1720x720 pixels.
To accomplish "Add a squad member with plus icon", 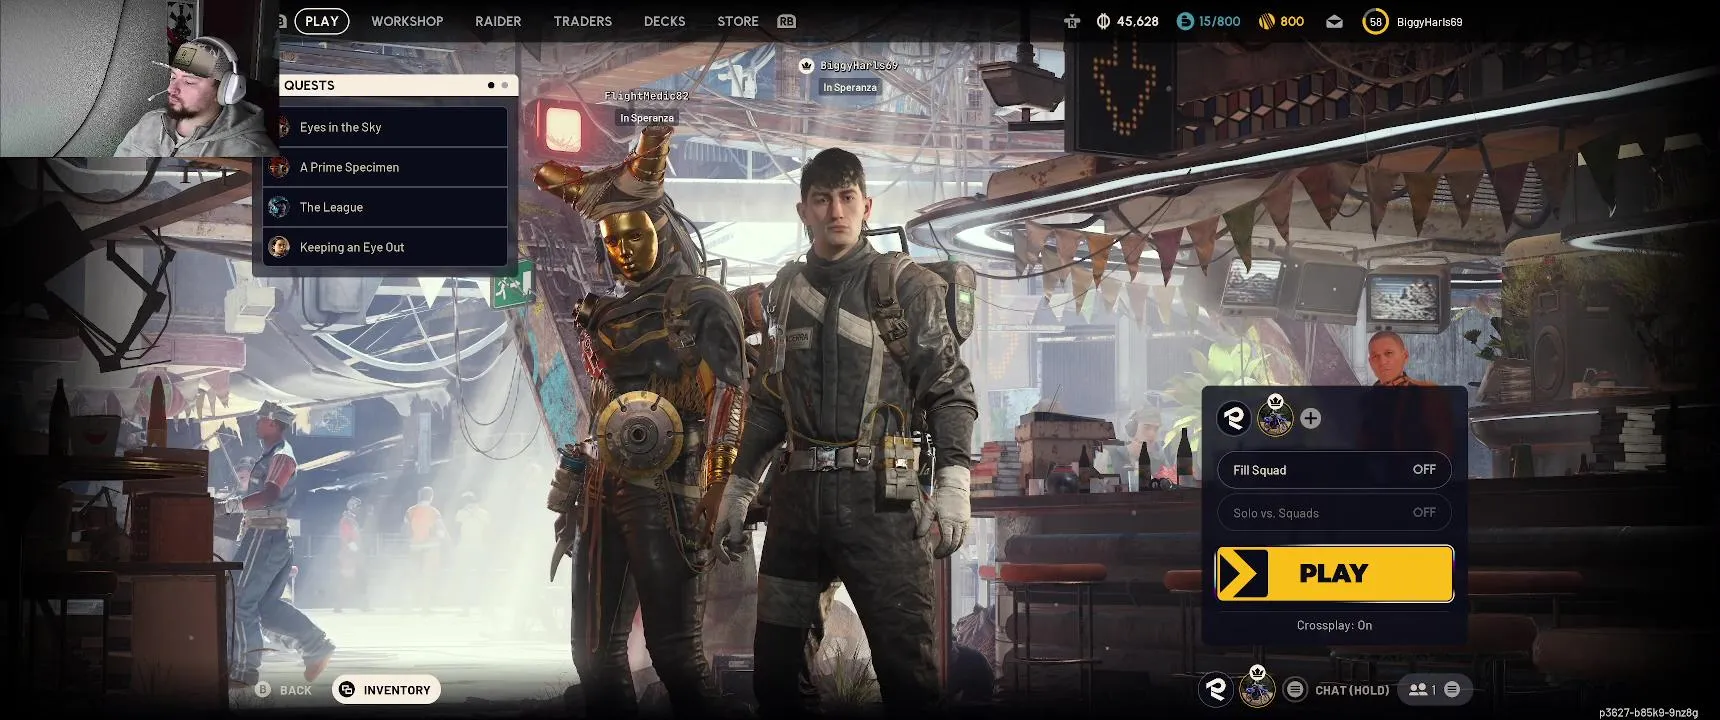I will pos(1310,418).
